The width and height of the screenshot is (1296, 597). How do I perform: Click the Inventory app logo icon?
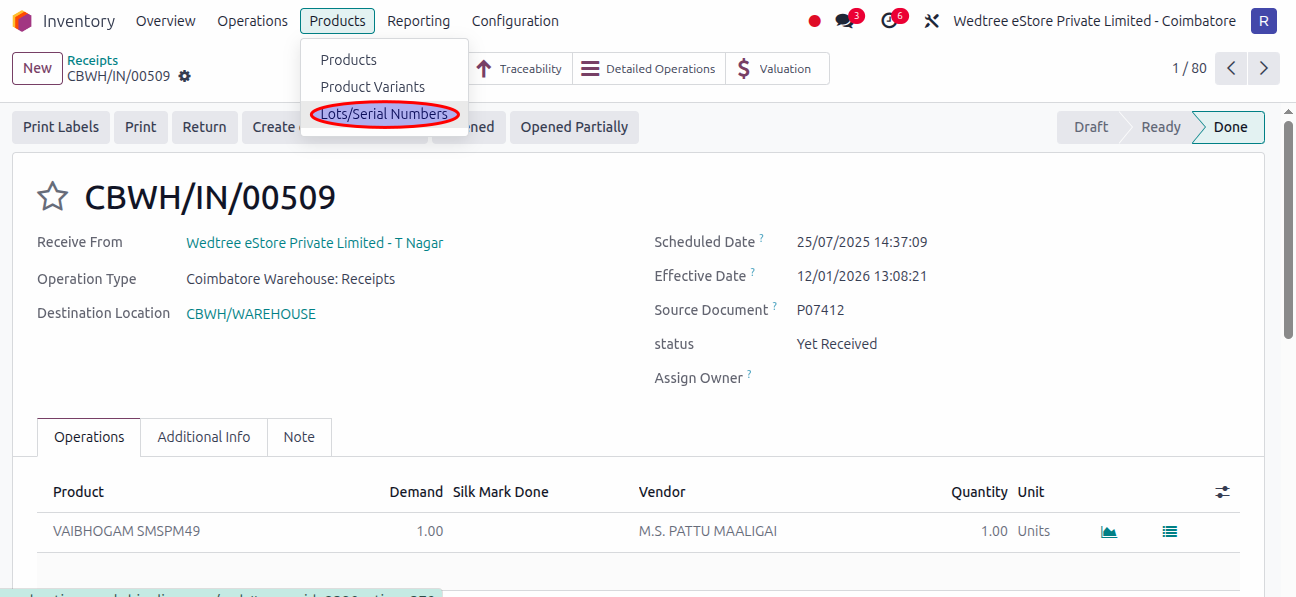22,21
